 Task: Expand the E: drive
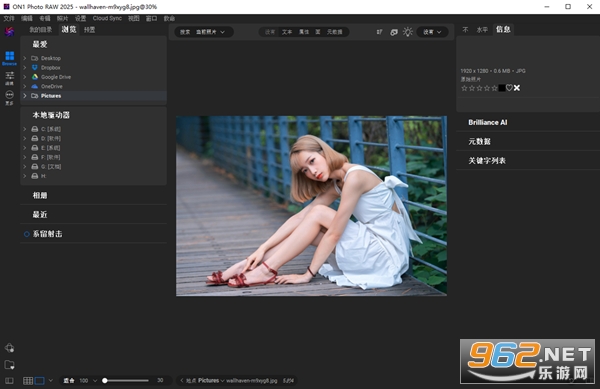(x=25, y=148)
